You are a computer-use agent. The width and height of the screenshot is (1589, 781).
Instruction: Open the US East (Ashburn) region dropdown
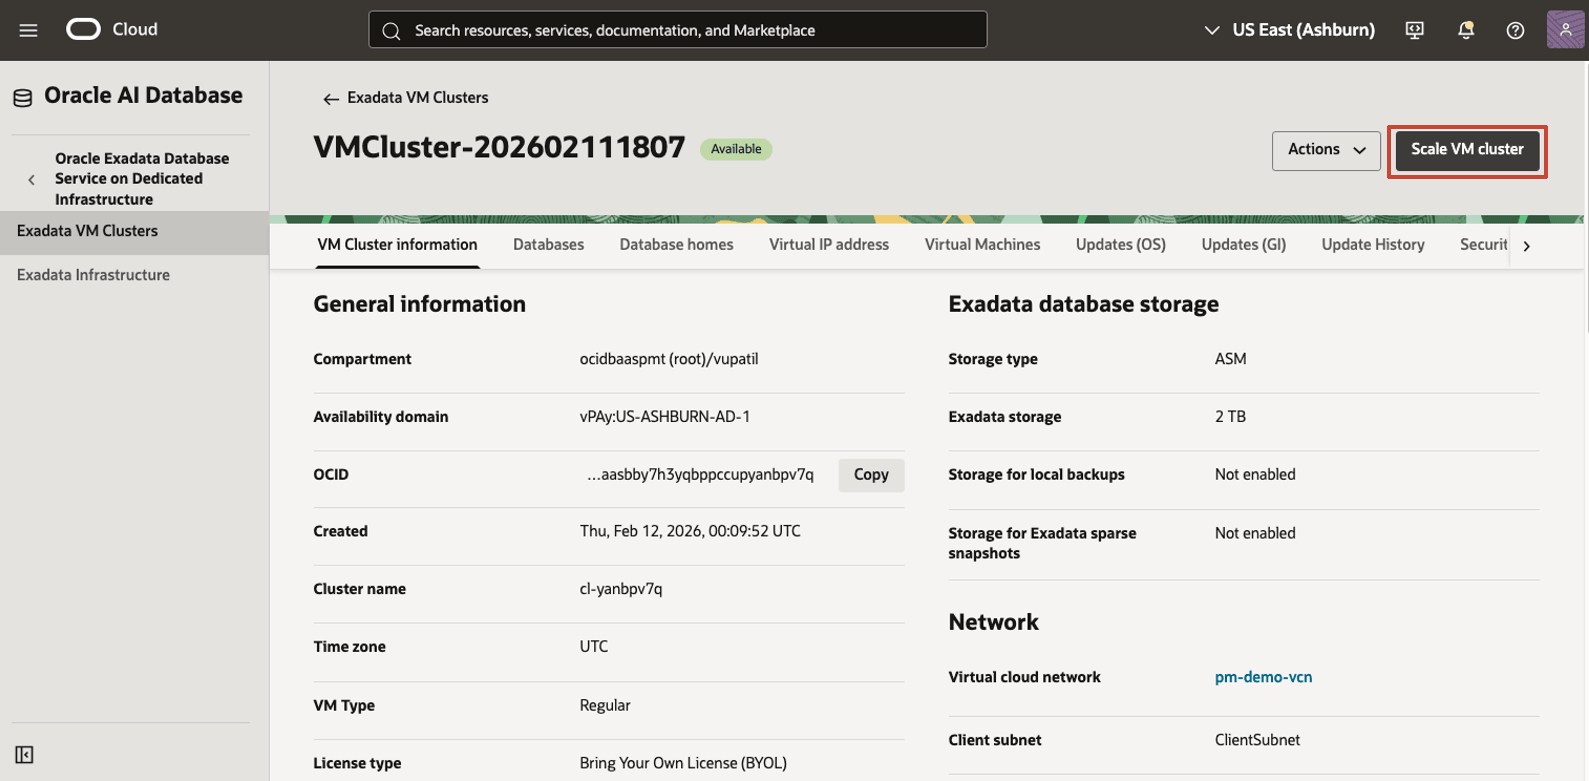(x=1290, y=30)
